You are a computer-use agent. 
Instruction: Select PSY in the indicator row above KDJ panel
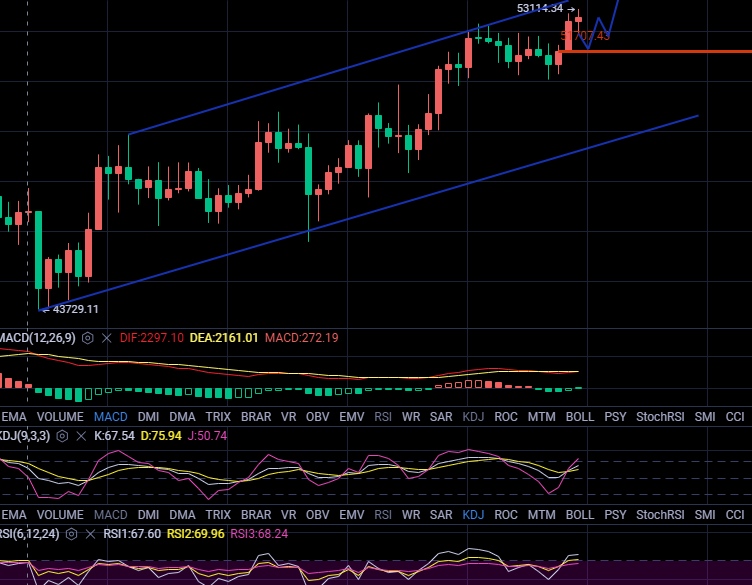[615, 417]
